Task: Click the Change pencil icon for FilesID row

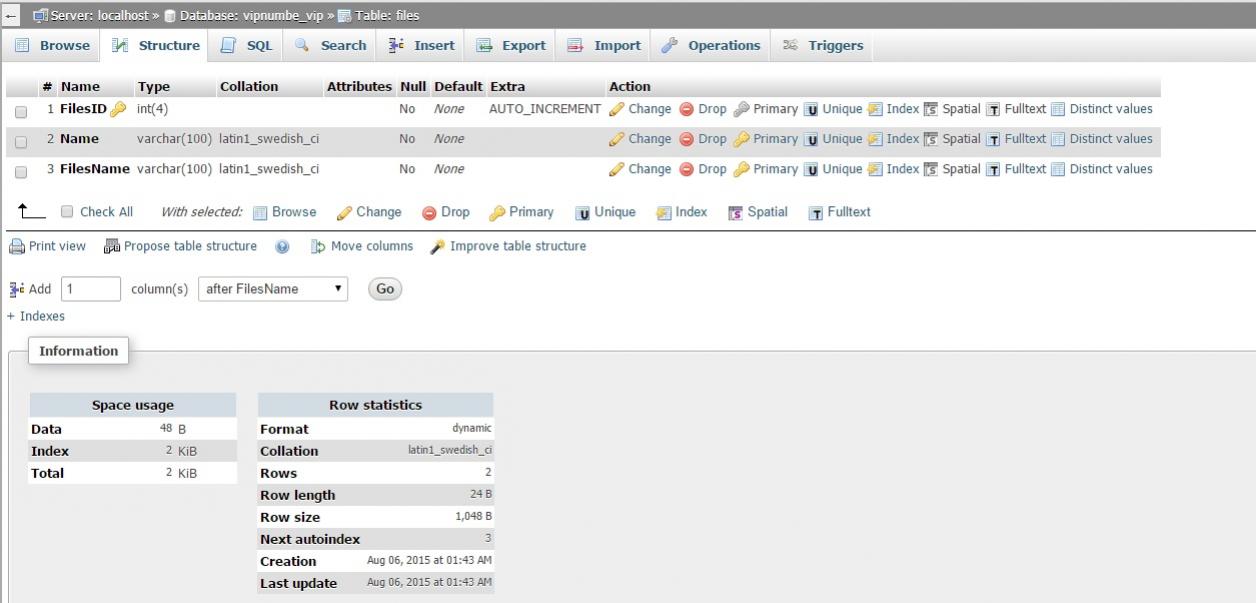Action: 616,109
